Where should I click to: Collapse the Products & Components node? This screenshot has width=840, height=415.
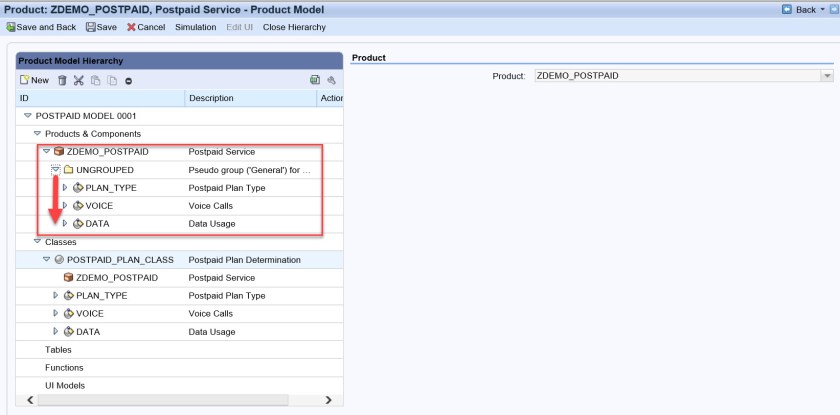[x=38, y=134]
